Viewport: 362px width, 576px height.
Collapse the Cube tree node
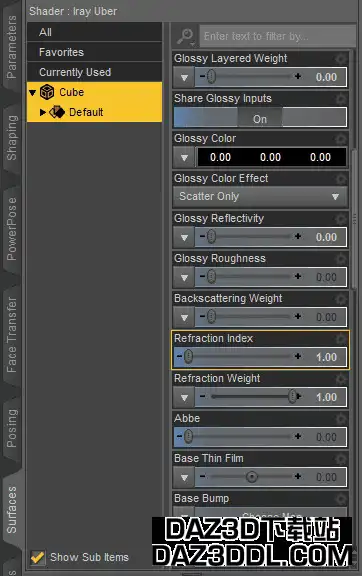click(x=32, y=93)
